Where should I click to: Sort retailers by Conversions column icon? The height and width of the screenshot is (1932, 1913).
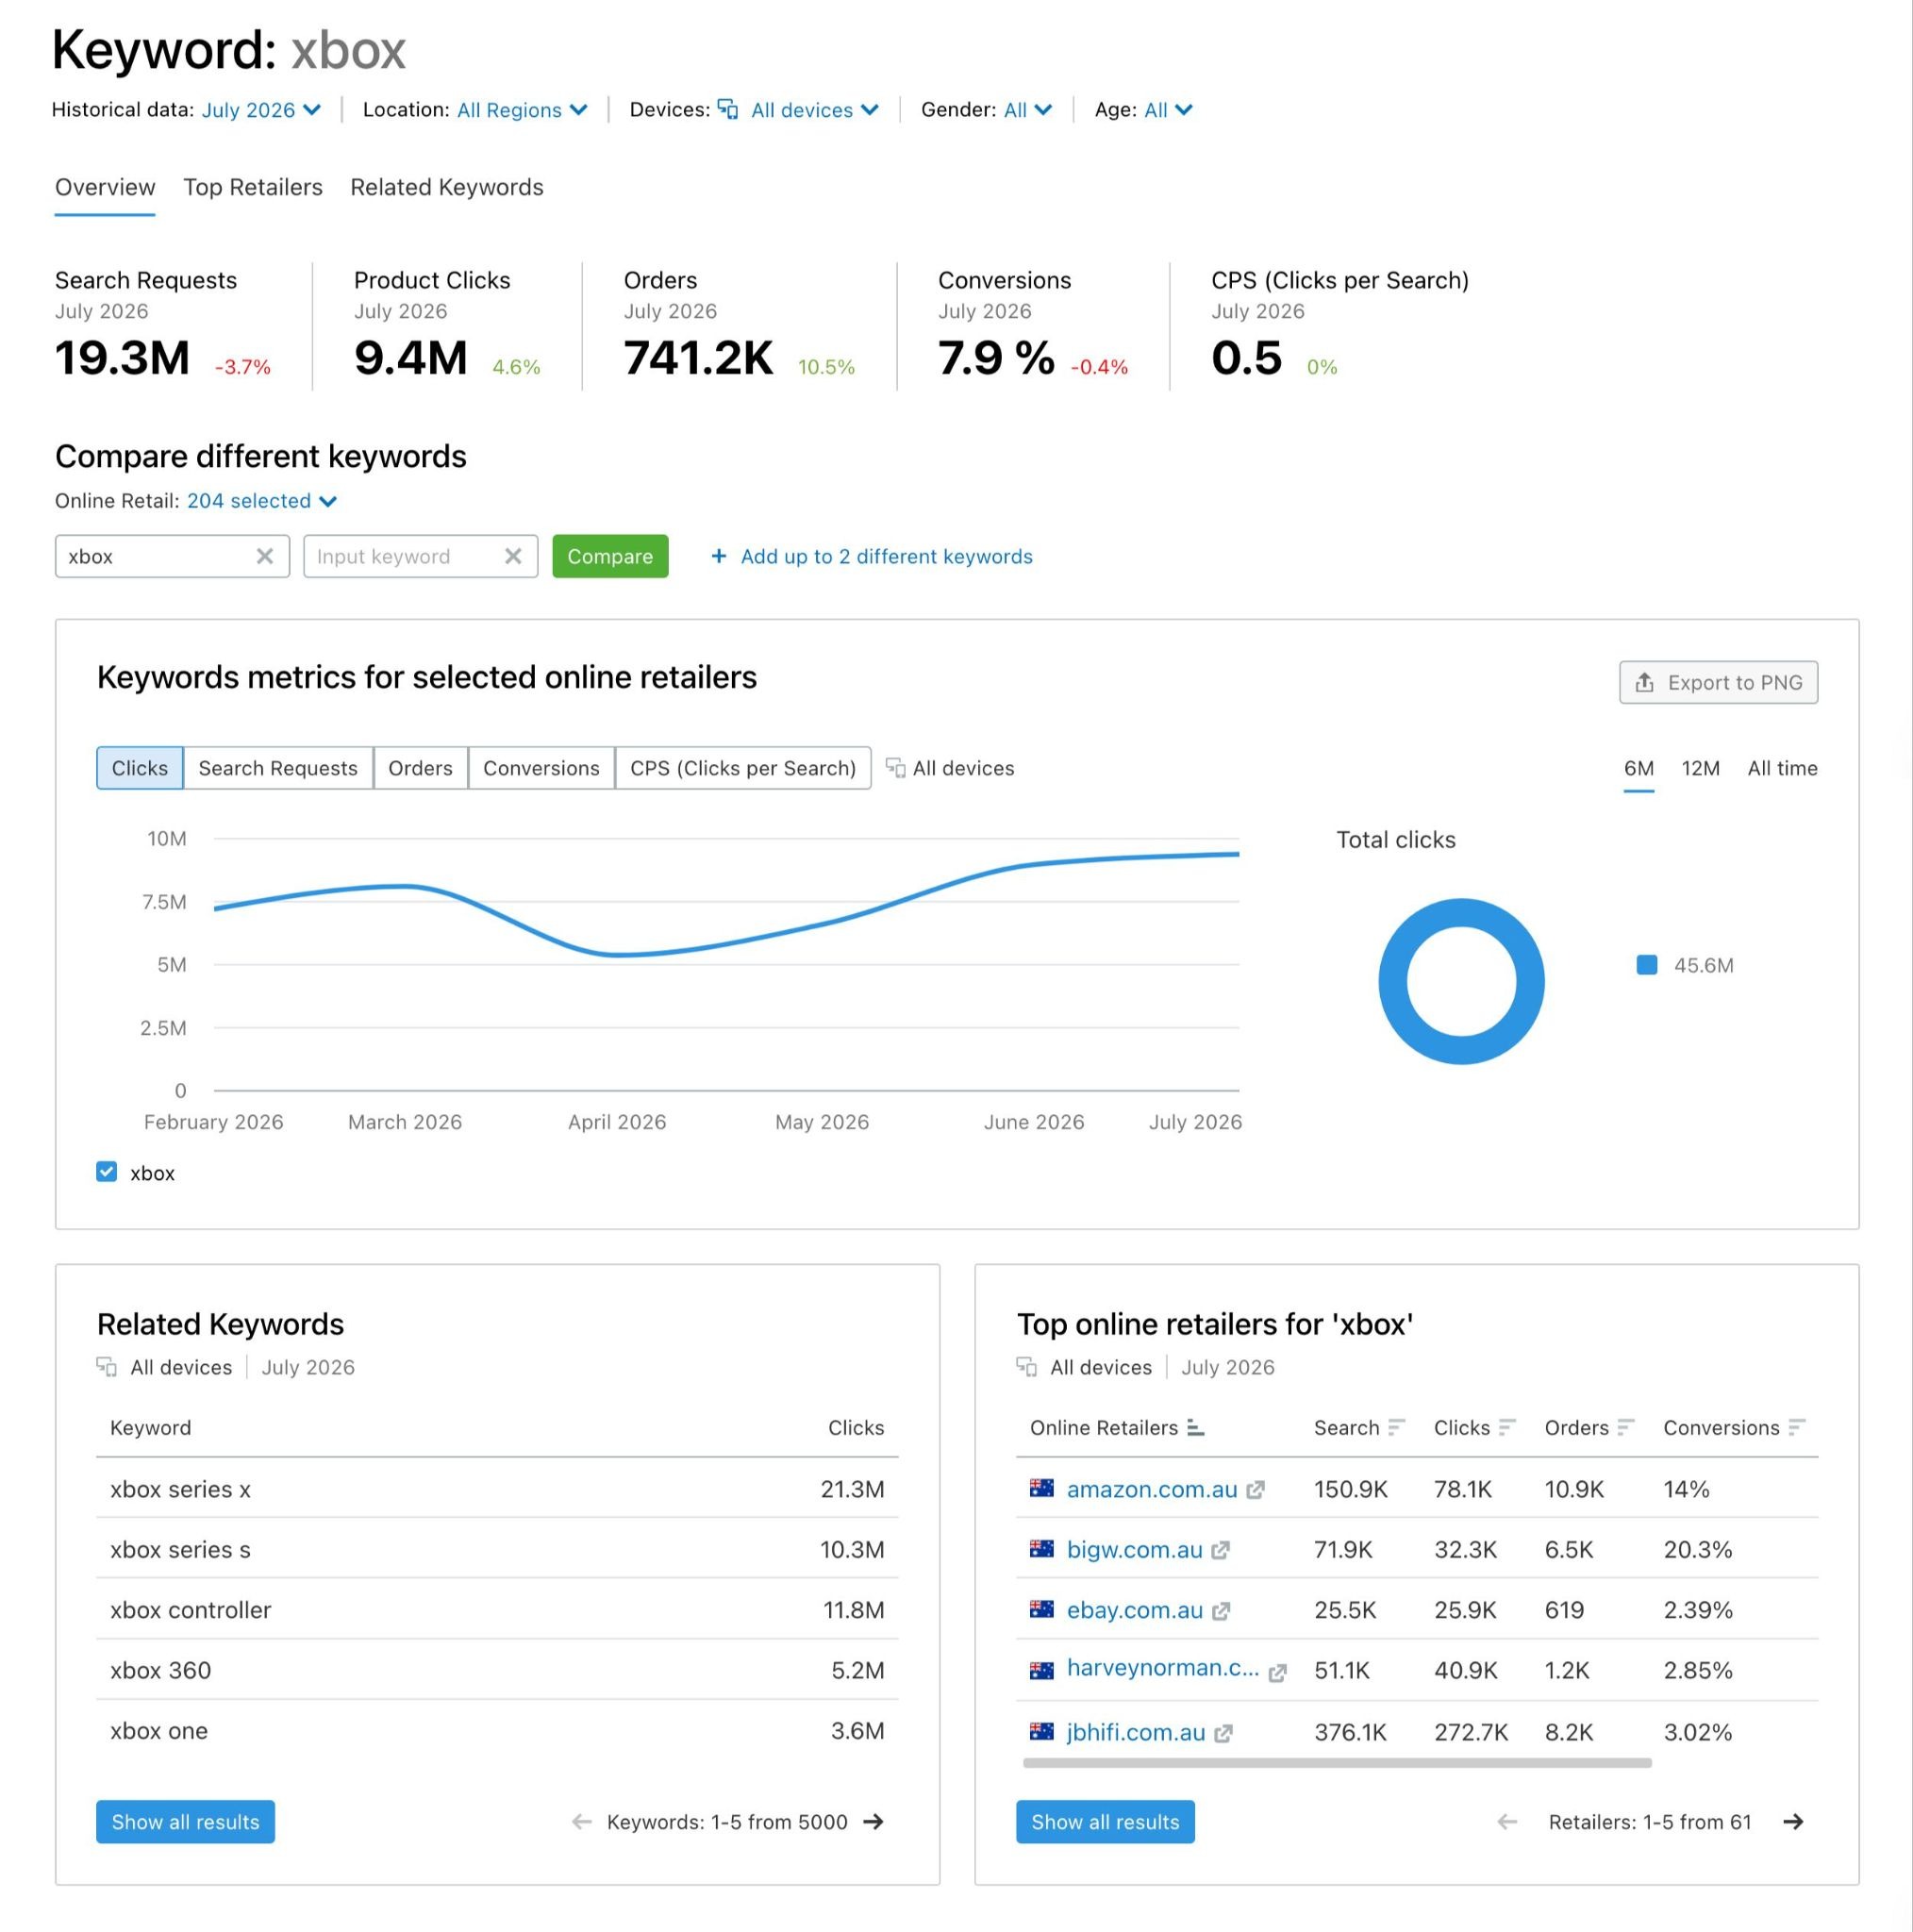click(1797, 1428)
